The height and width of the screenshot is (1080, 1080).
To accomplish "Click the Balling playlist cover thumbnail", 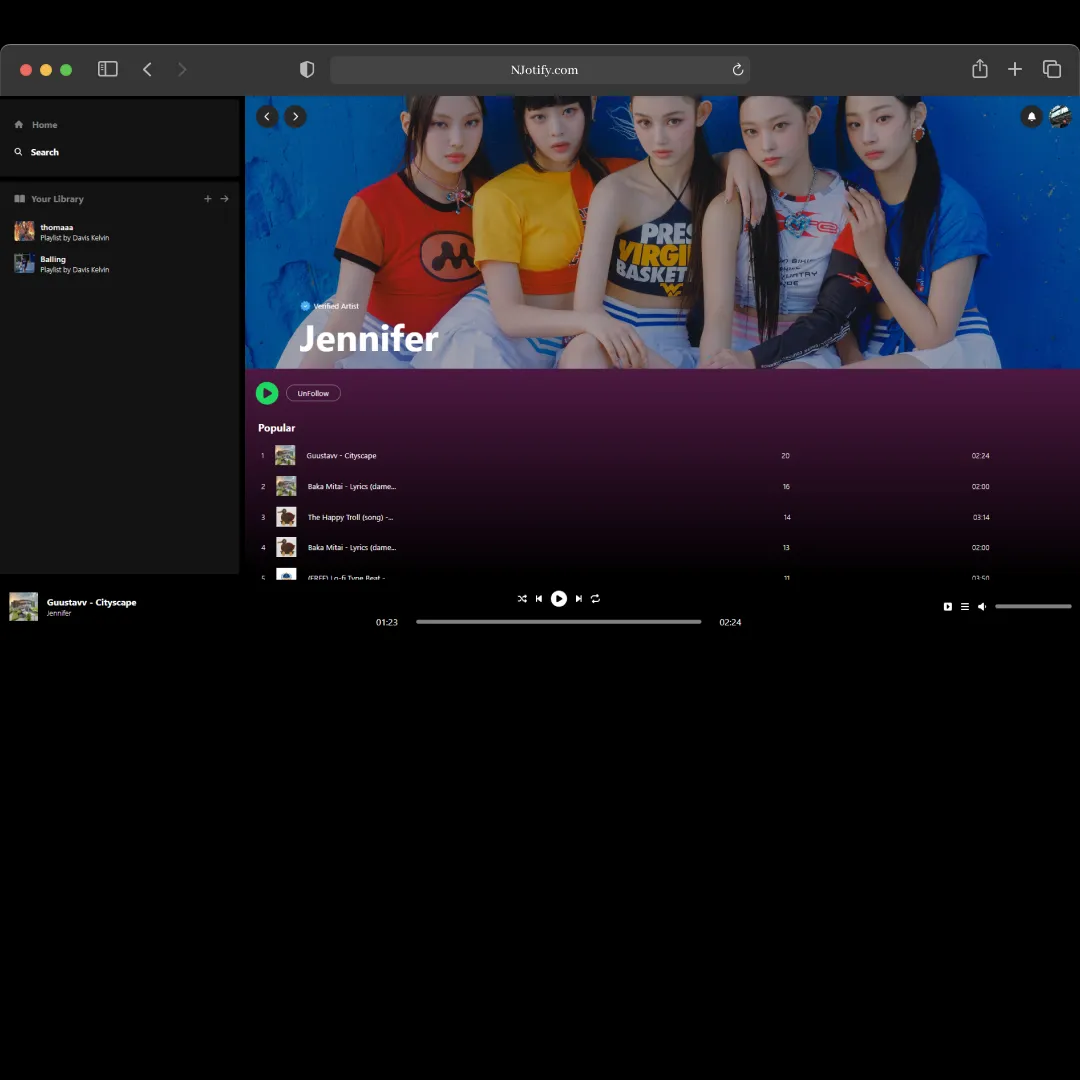I will point(24,263).
